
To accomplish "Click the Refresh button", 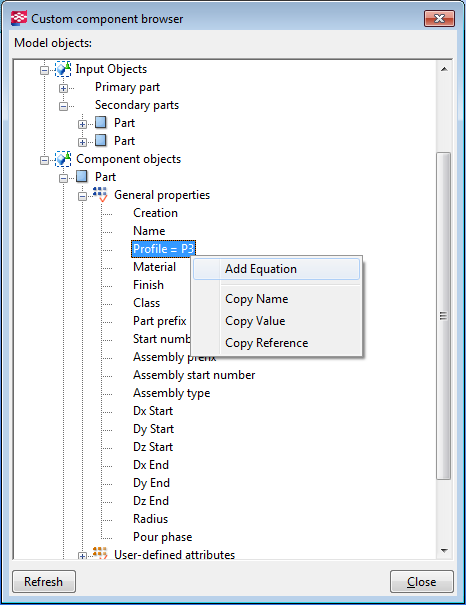I will 44,581.
